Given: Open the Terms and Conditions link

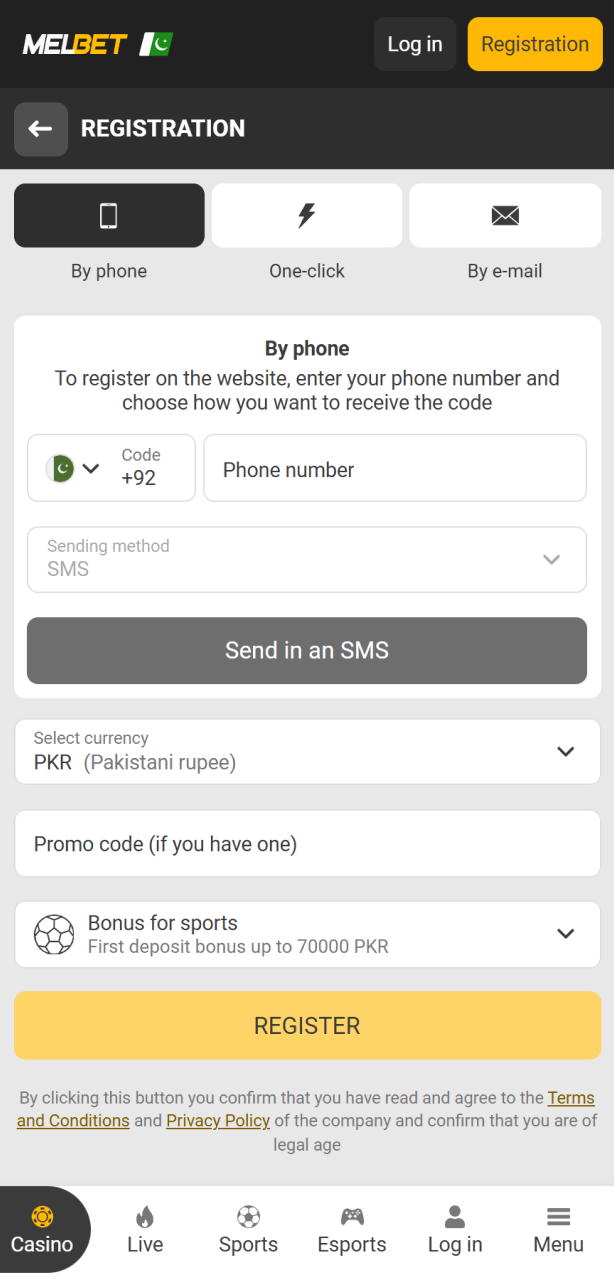Looking at the screenshot, I should [571, 1097].
